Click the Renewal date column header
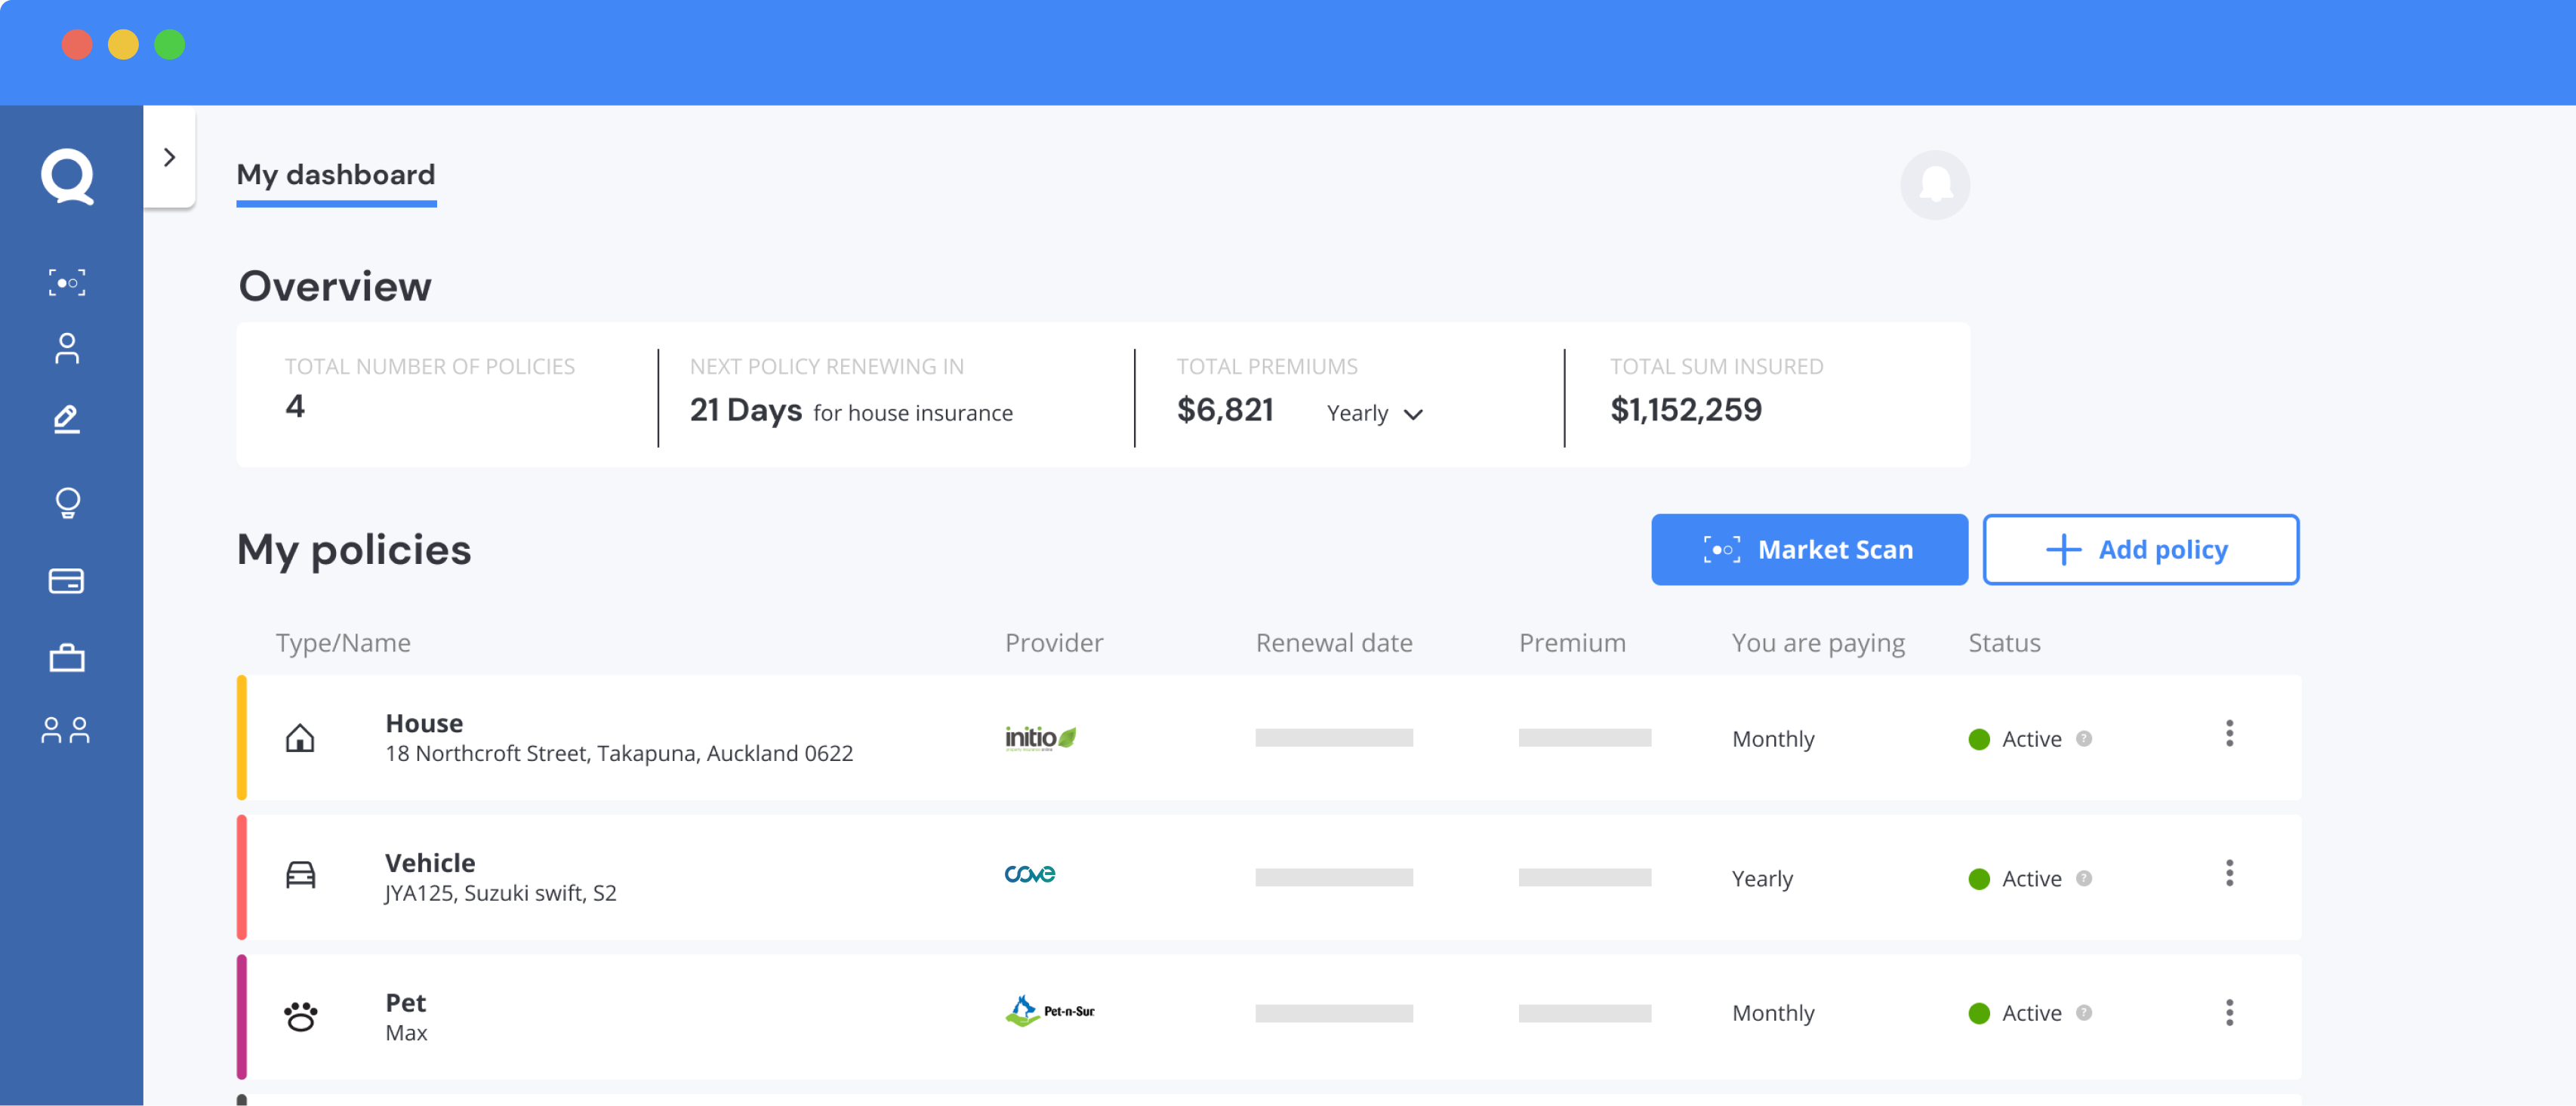The width and height of the screenshot is (2576, 1106). click(1334, 643)
